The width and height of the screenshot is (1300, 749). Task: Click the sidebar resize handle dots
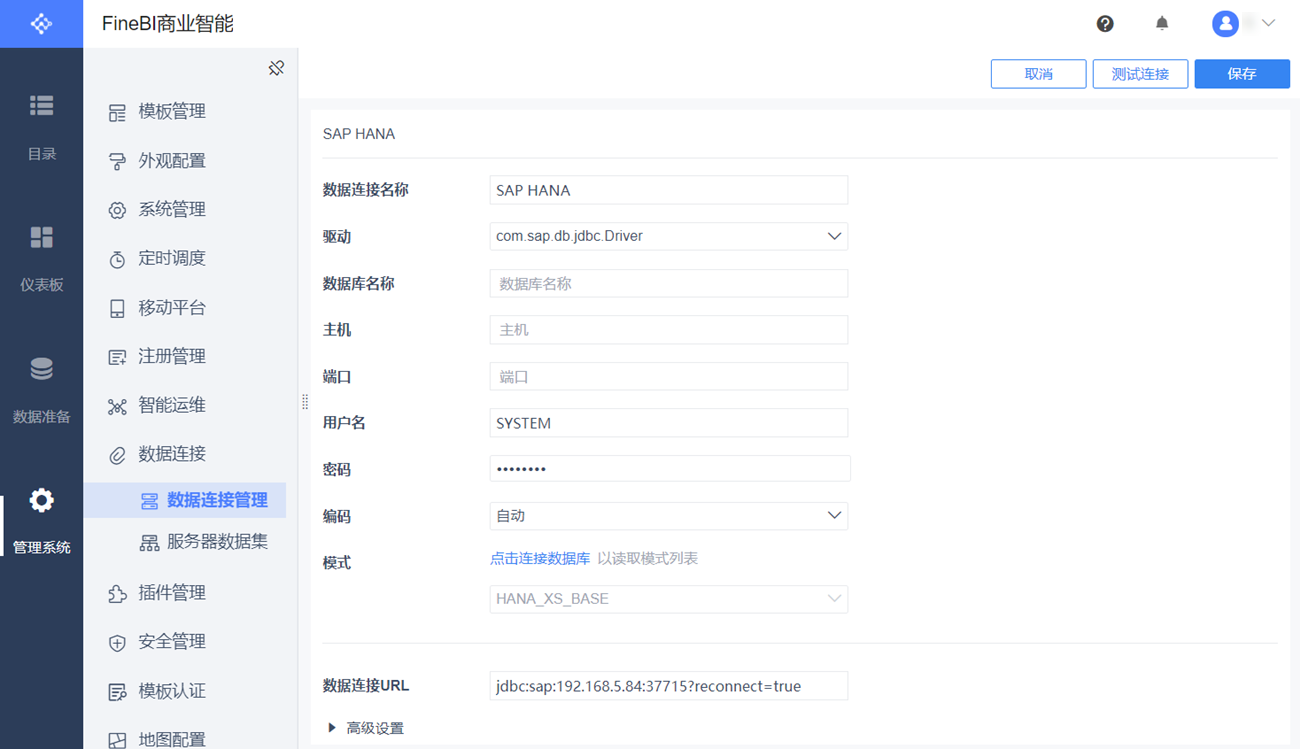click(x=305, y=402)
